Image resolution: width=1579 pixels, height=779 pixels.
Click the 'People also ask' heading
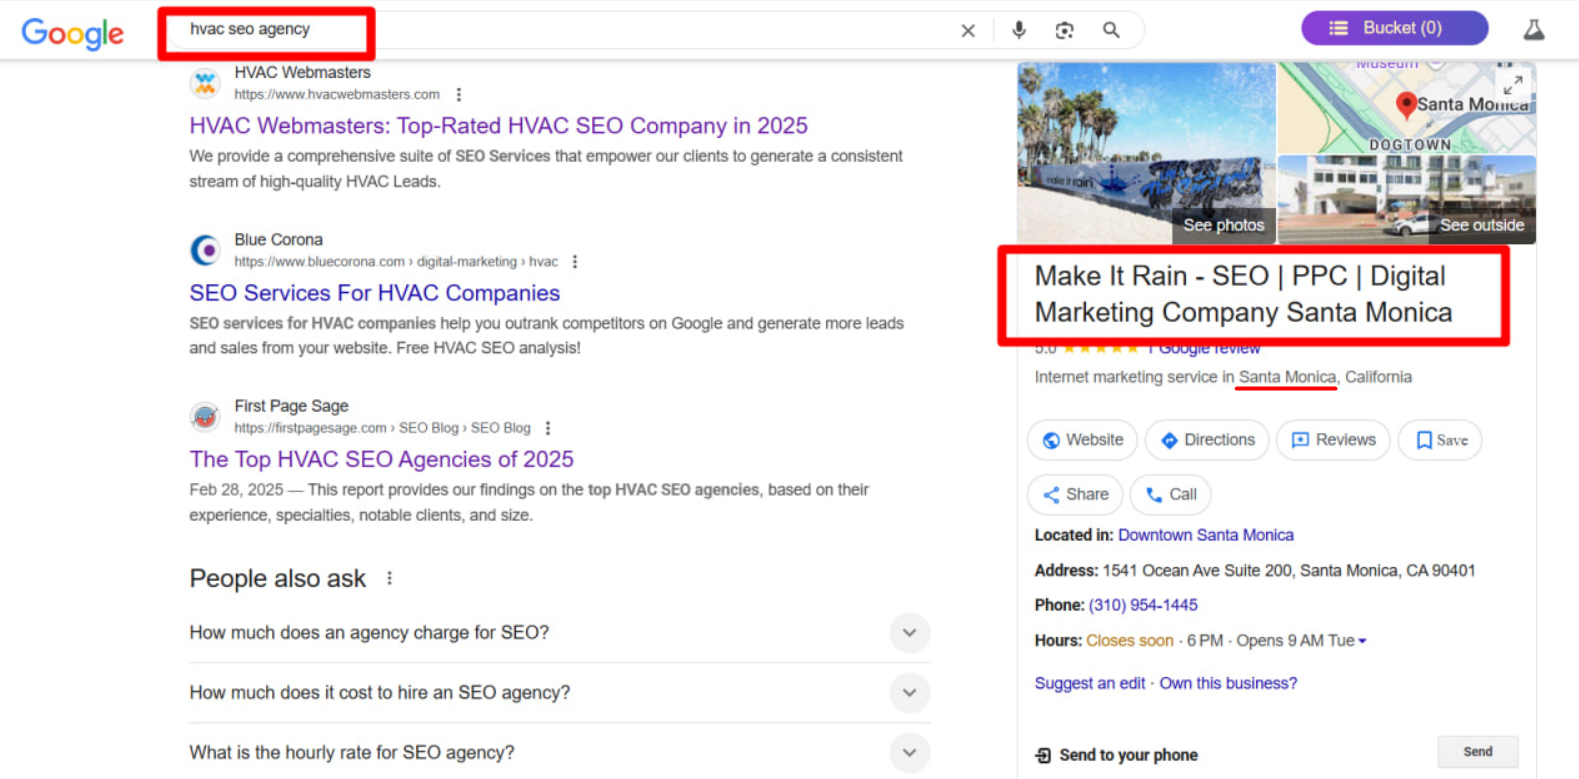(x=278, y=578)
